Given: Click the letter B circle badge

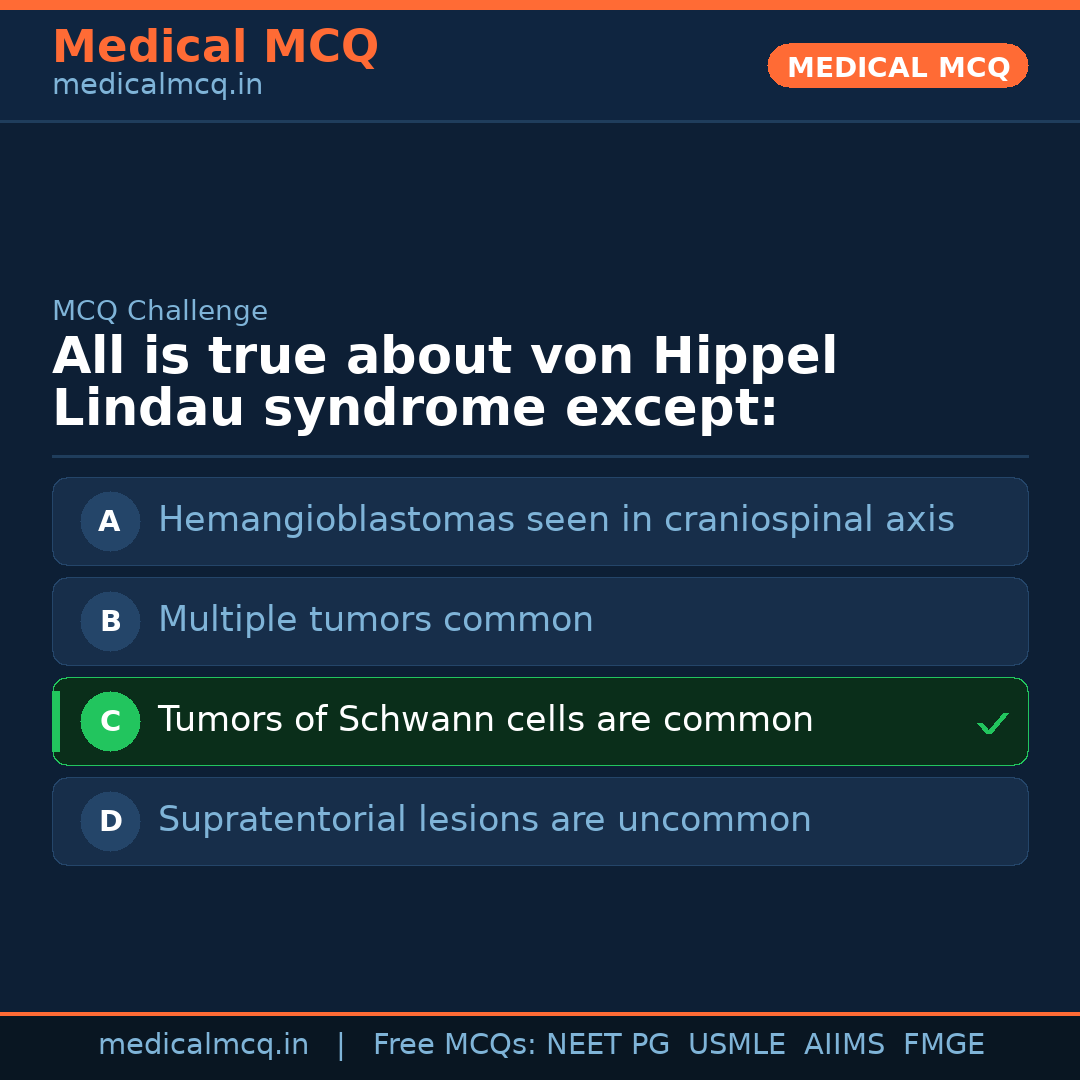Looking at the screenshot, I should (x=110, y=621).
